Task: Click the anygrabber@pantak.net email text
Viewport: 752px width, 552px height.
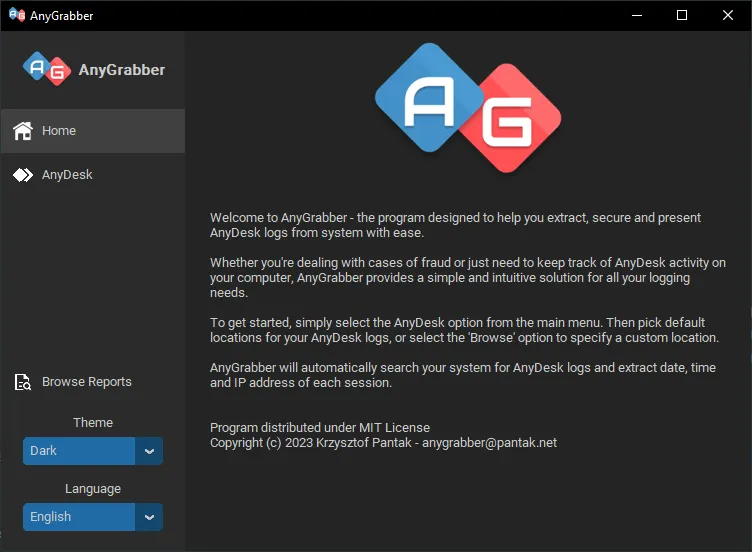Action: click(489, 443)
